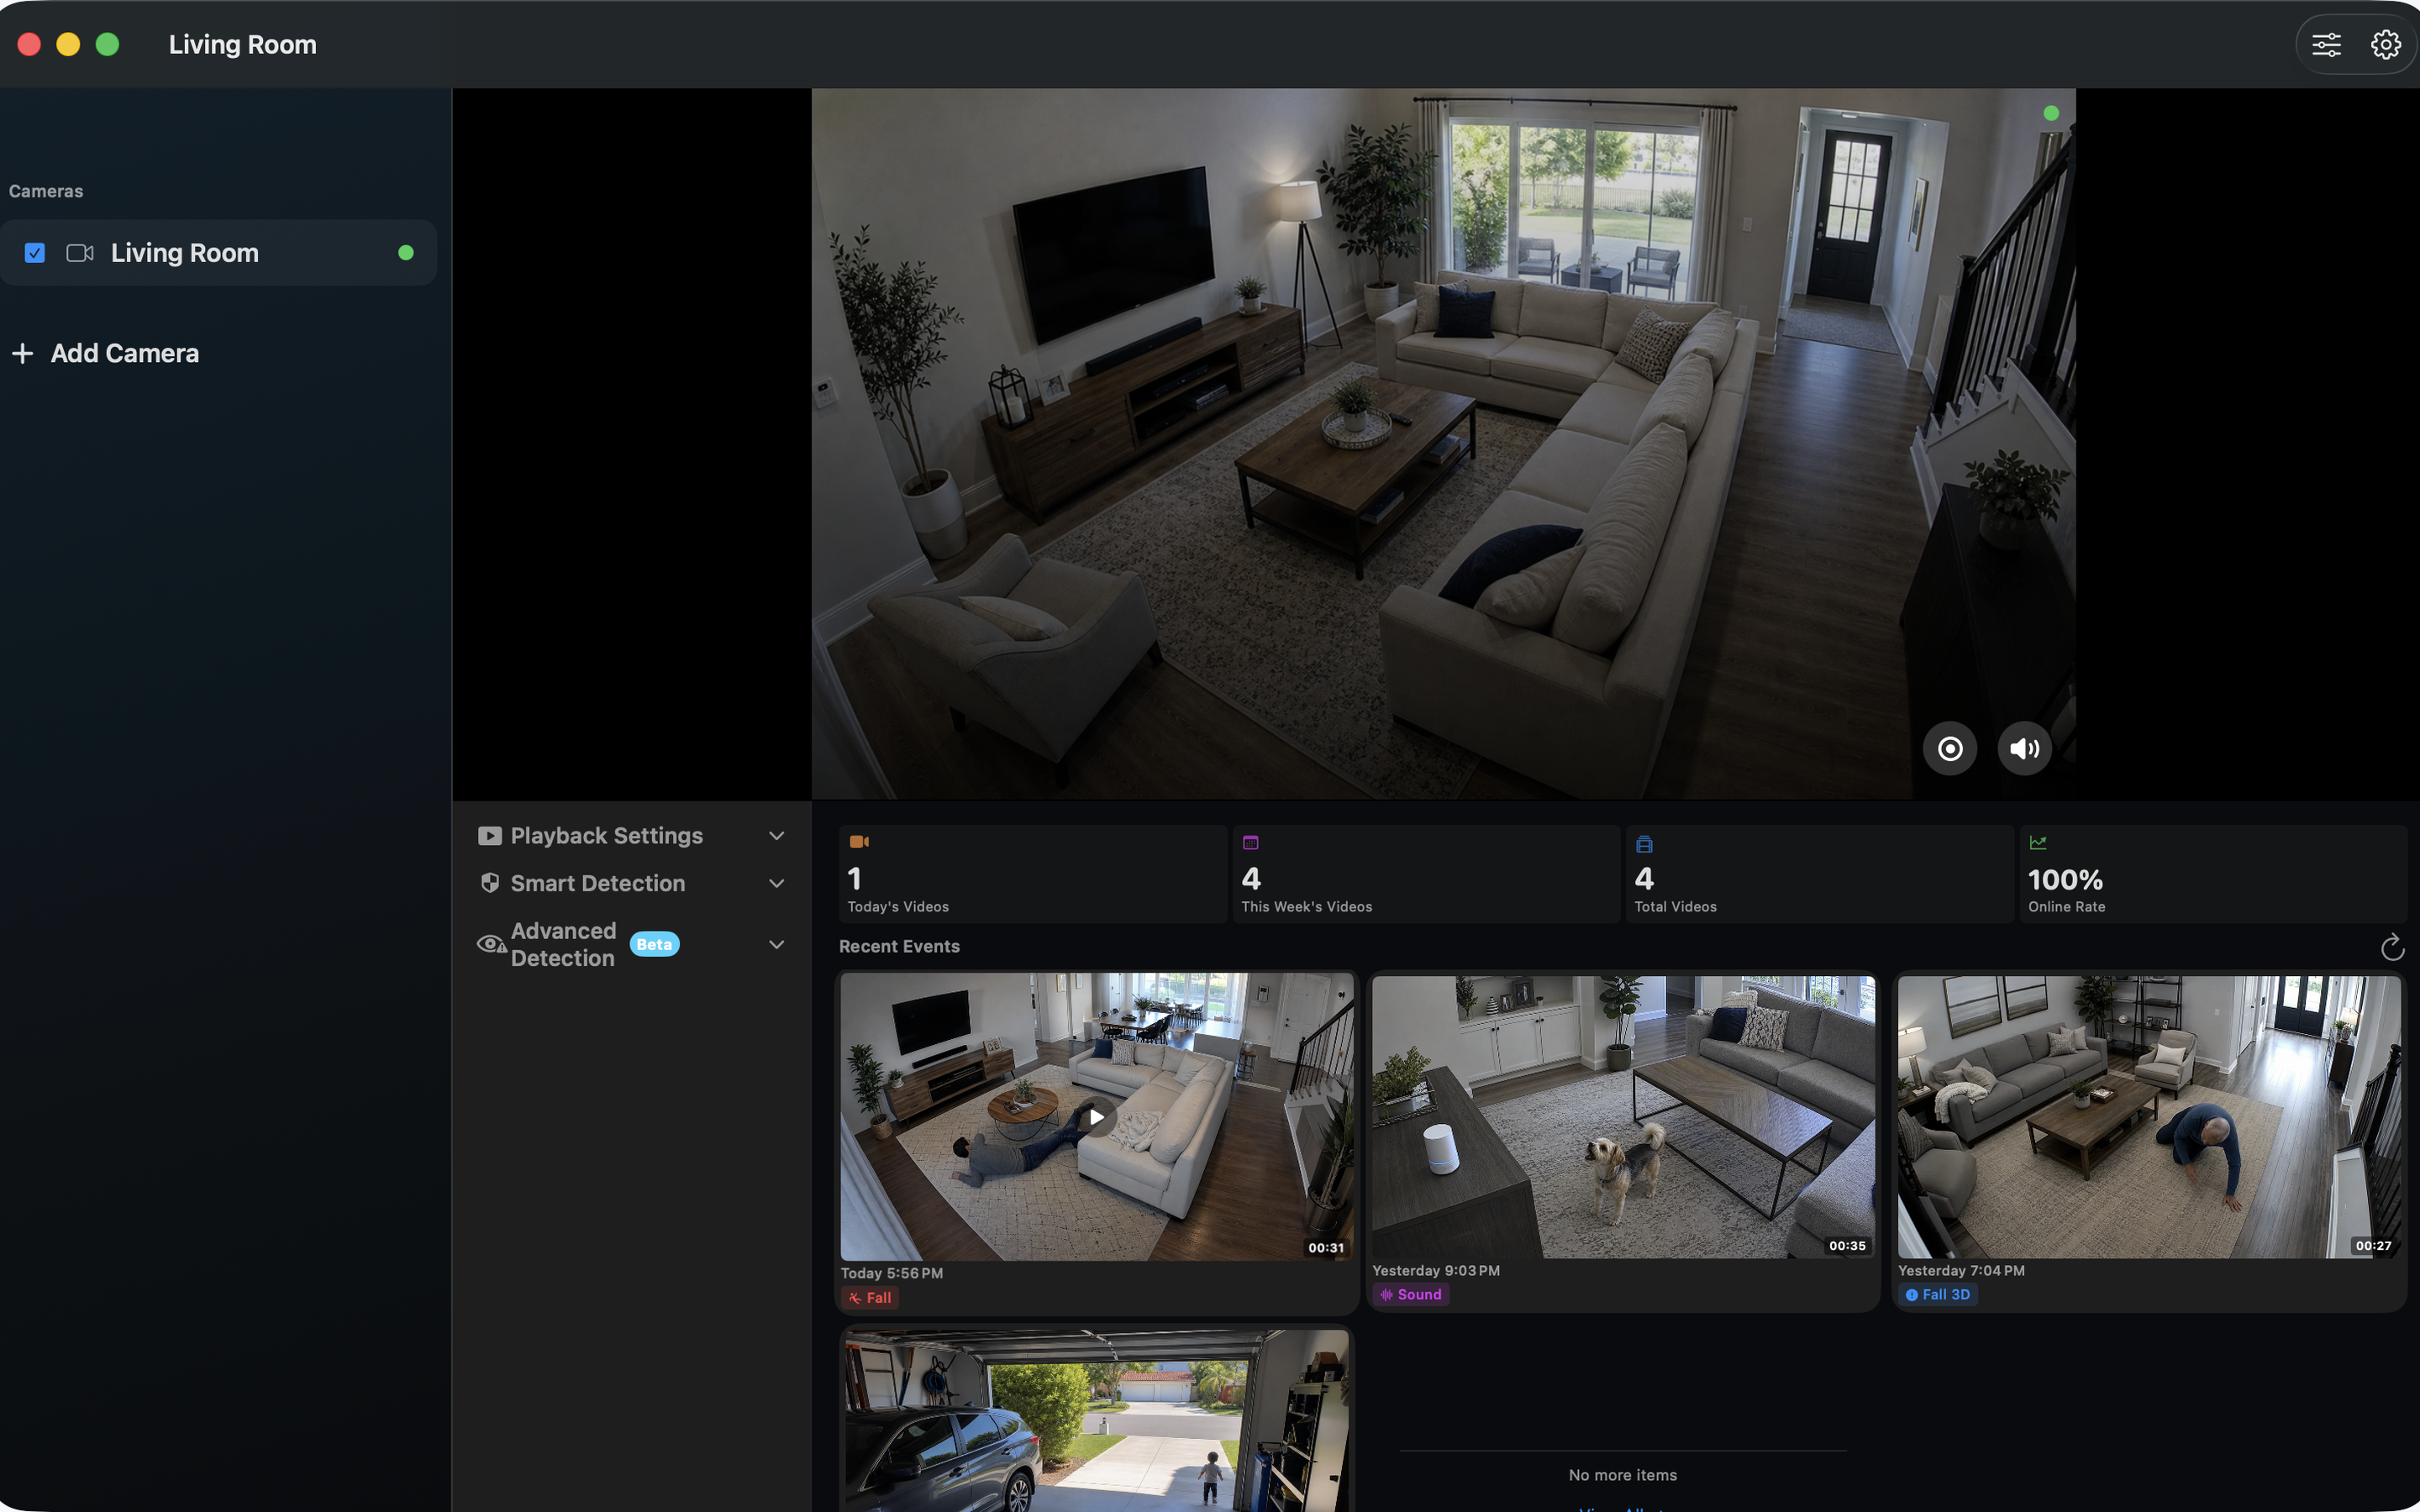Screen dimensions: 2420x1512
Task: Open the Advanced Detection section label
Action: point(564,945)
